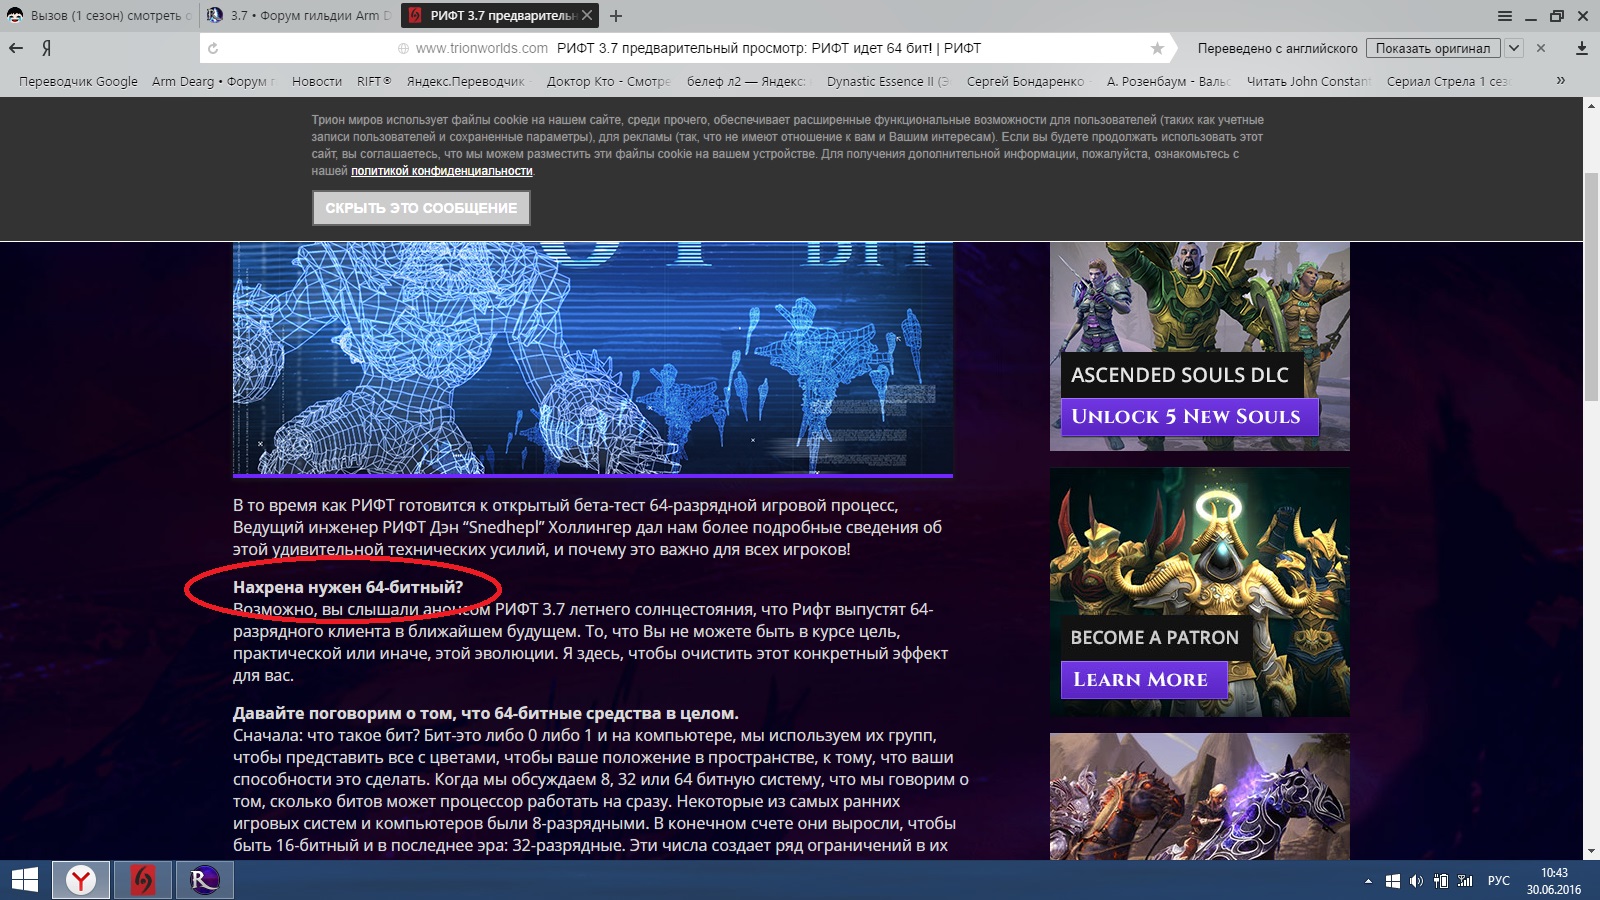Reload the page with the refresh icon
1600x900 pixels.
pyautogui.click(x=213, y=48)
